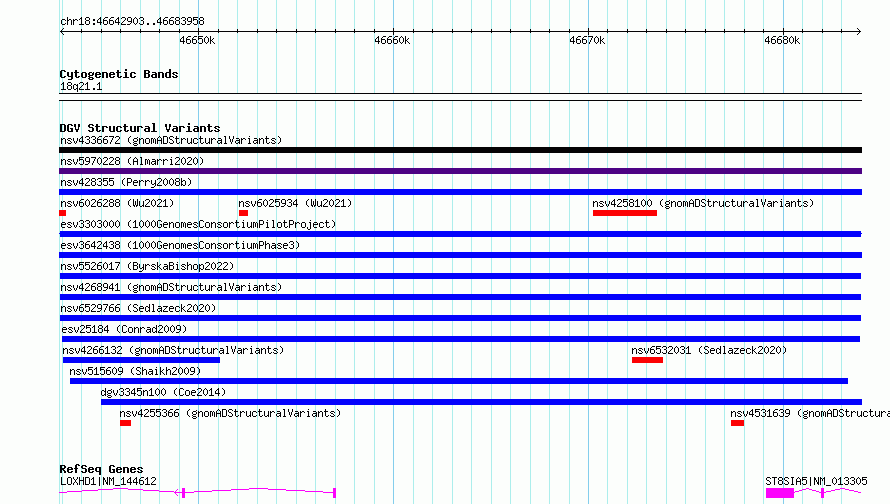This screenshot has height=504, width=890.
Task: Click the LOXHD1|NM_144612 gene label
Action: tap(108, 481)
